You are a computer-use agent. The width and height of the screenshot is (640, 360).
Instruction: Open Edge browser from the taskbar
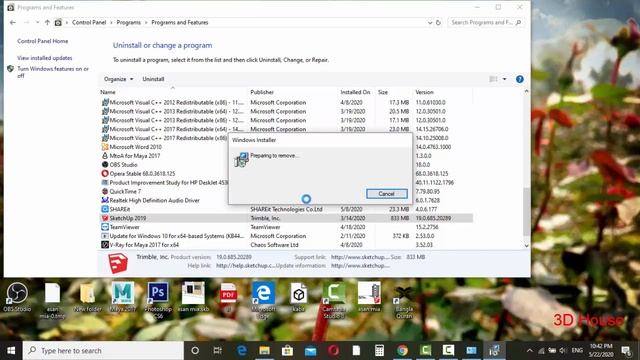tap(242, 350)
